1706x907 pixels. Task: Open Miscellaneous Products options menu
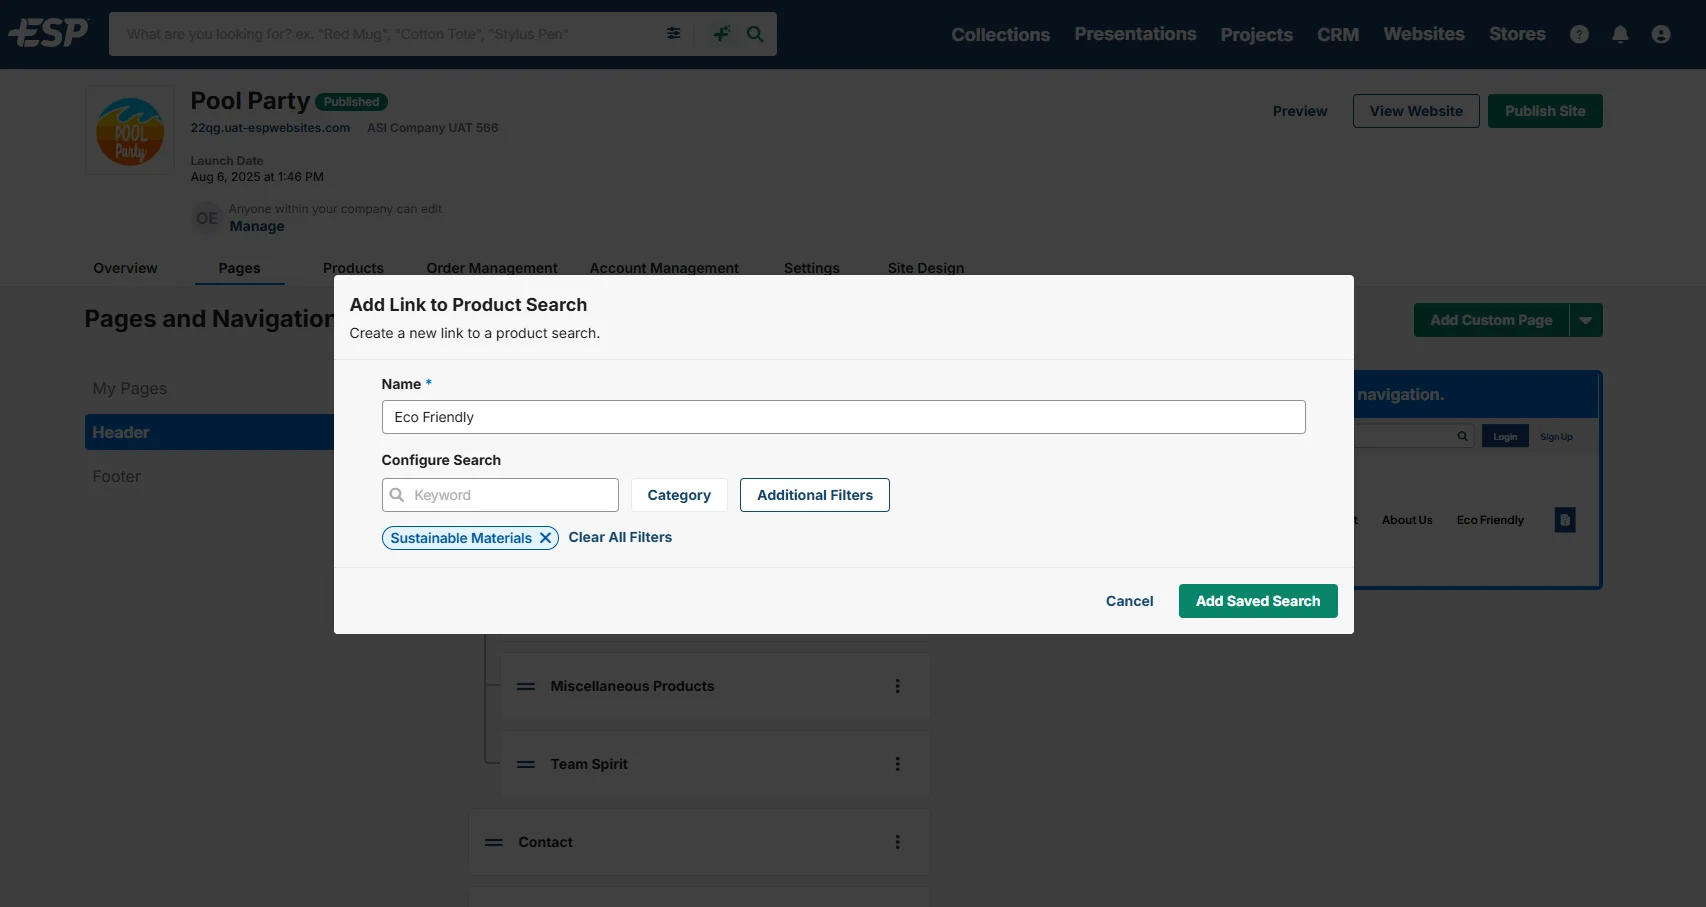(x=897, y=686)
